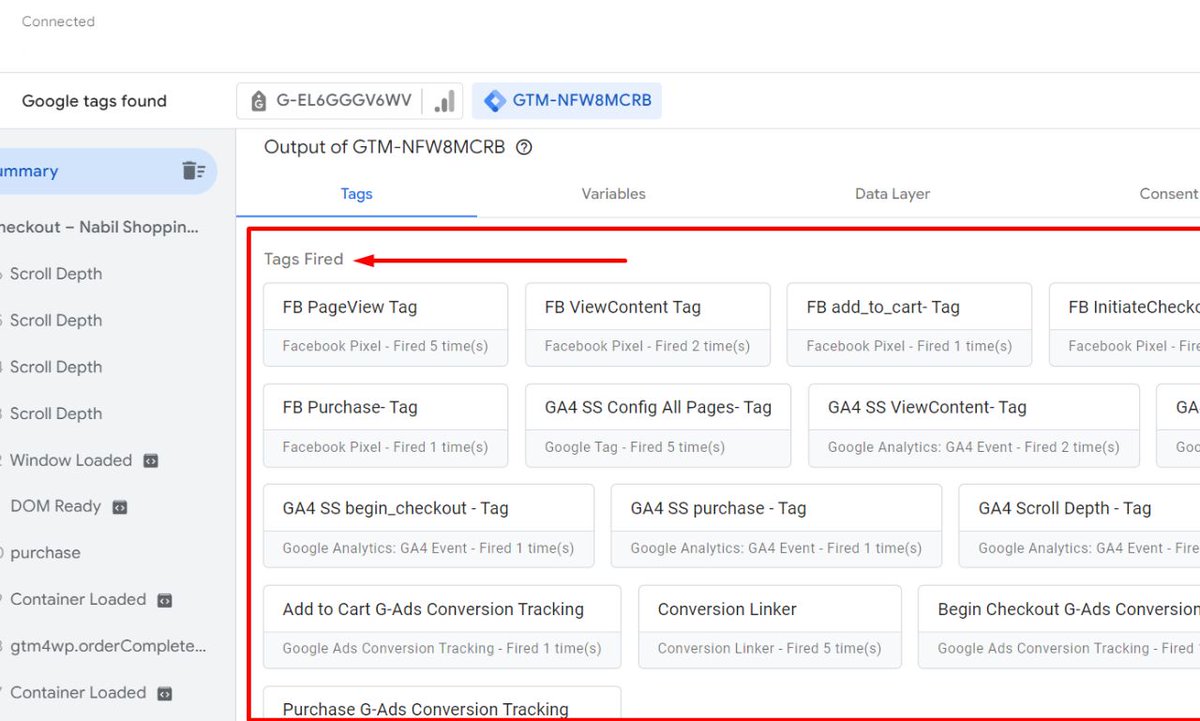Open GA4 SS begin_checkout - Tag card
Screen dimensions: 1200x721
(x=428, y=526)
